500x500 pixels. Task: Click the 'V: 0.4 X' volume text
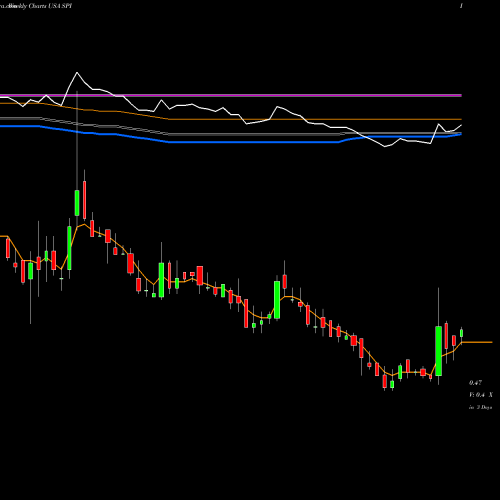point(481,395)
